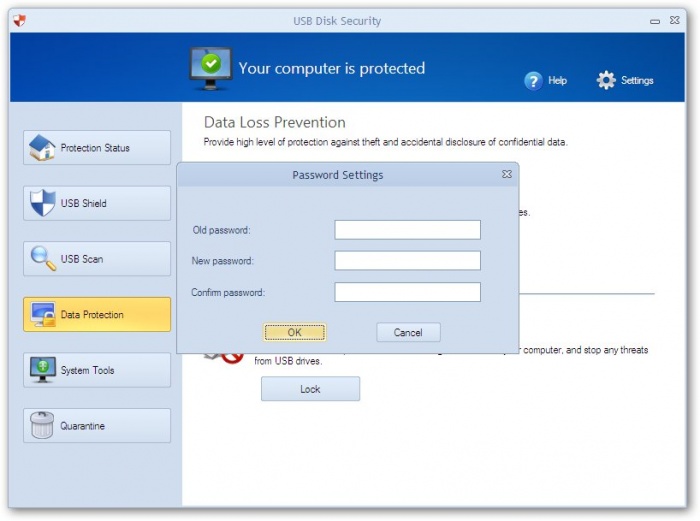Click the Protection Status house icon
This screenshot has width=700, height=521.
(x=42, y=147)
